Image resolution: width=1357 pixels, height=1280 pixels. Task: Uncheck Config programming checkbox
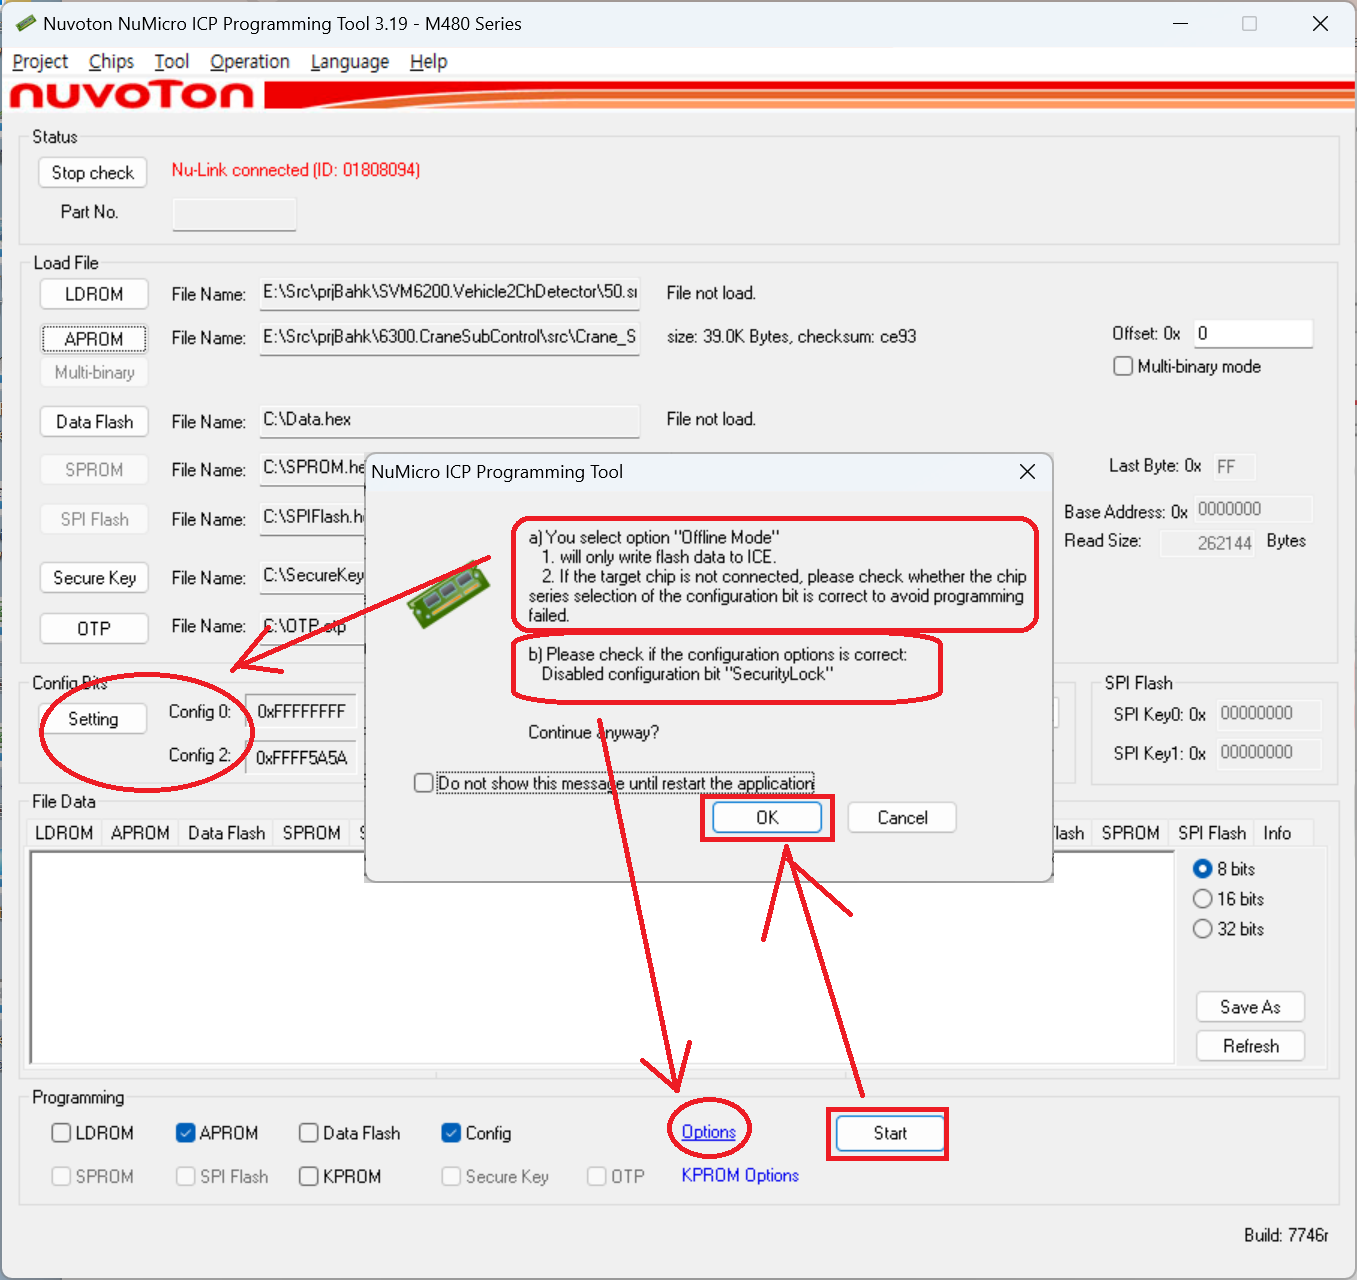(451, 1133)
